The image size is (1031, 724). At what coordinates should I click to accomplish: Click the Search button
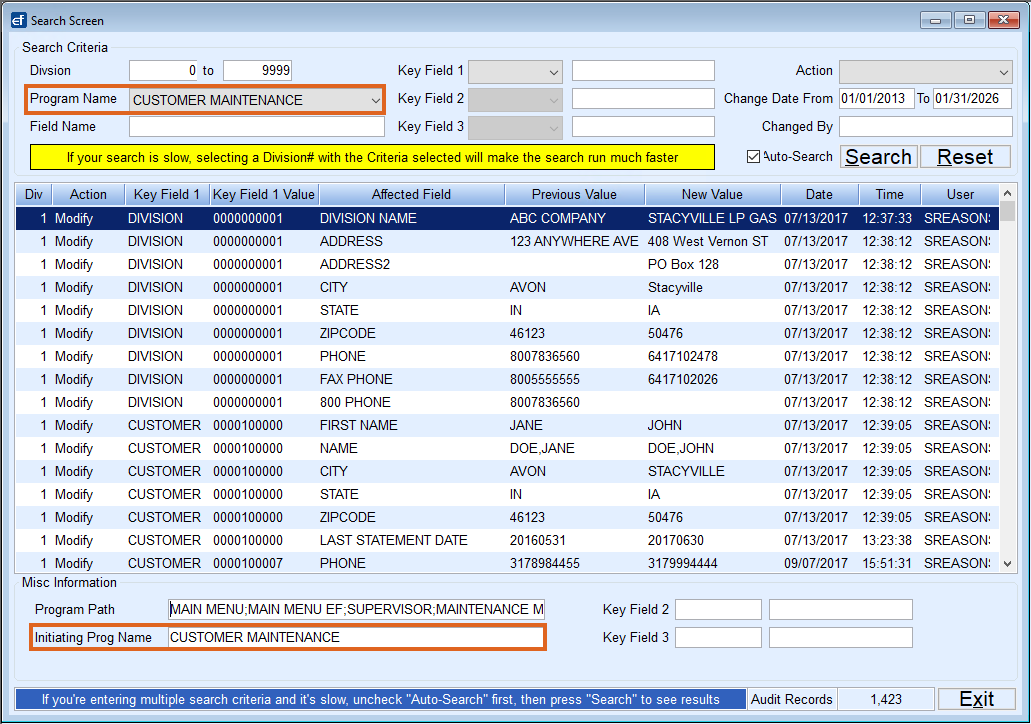pyautogui.click(x=877, y=156)
